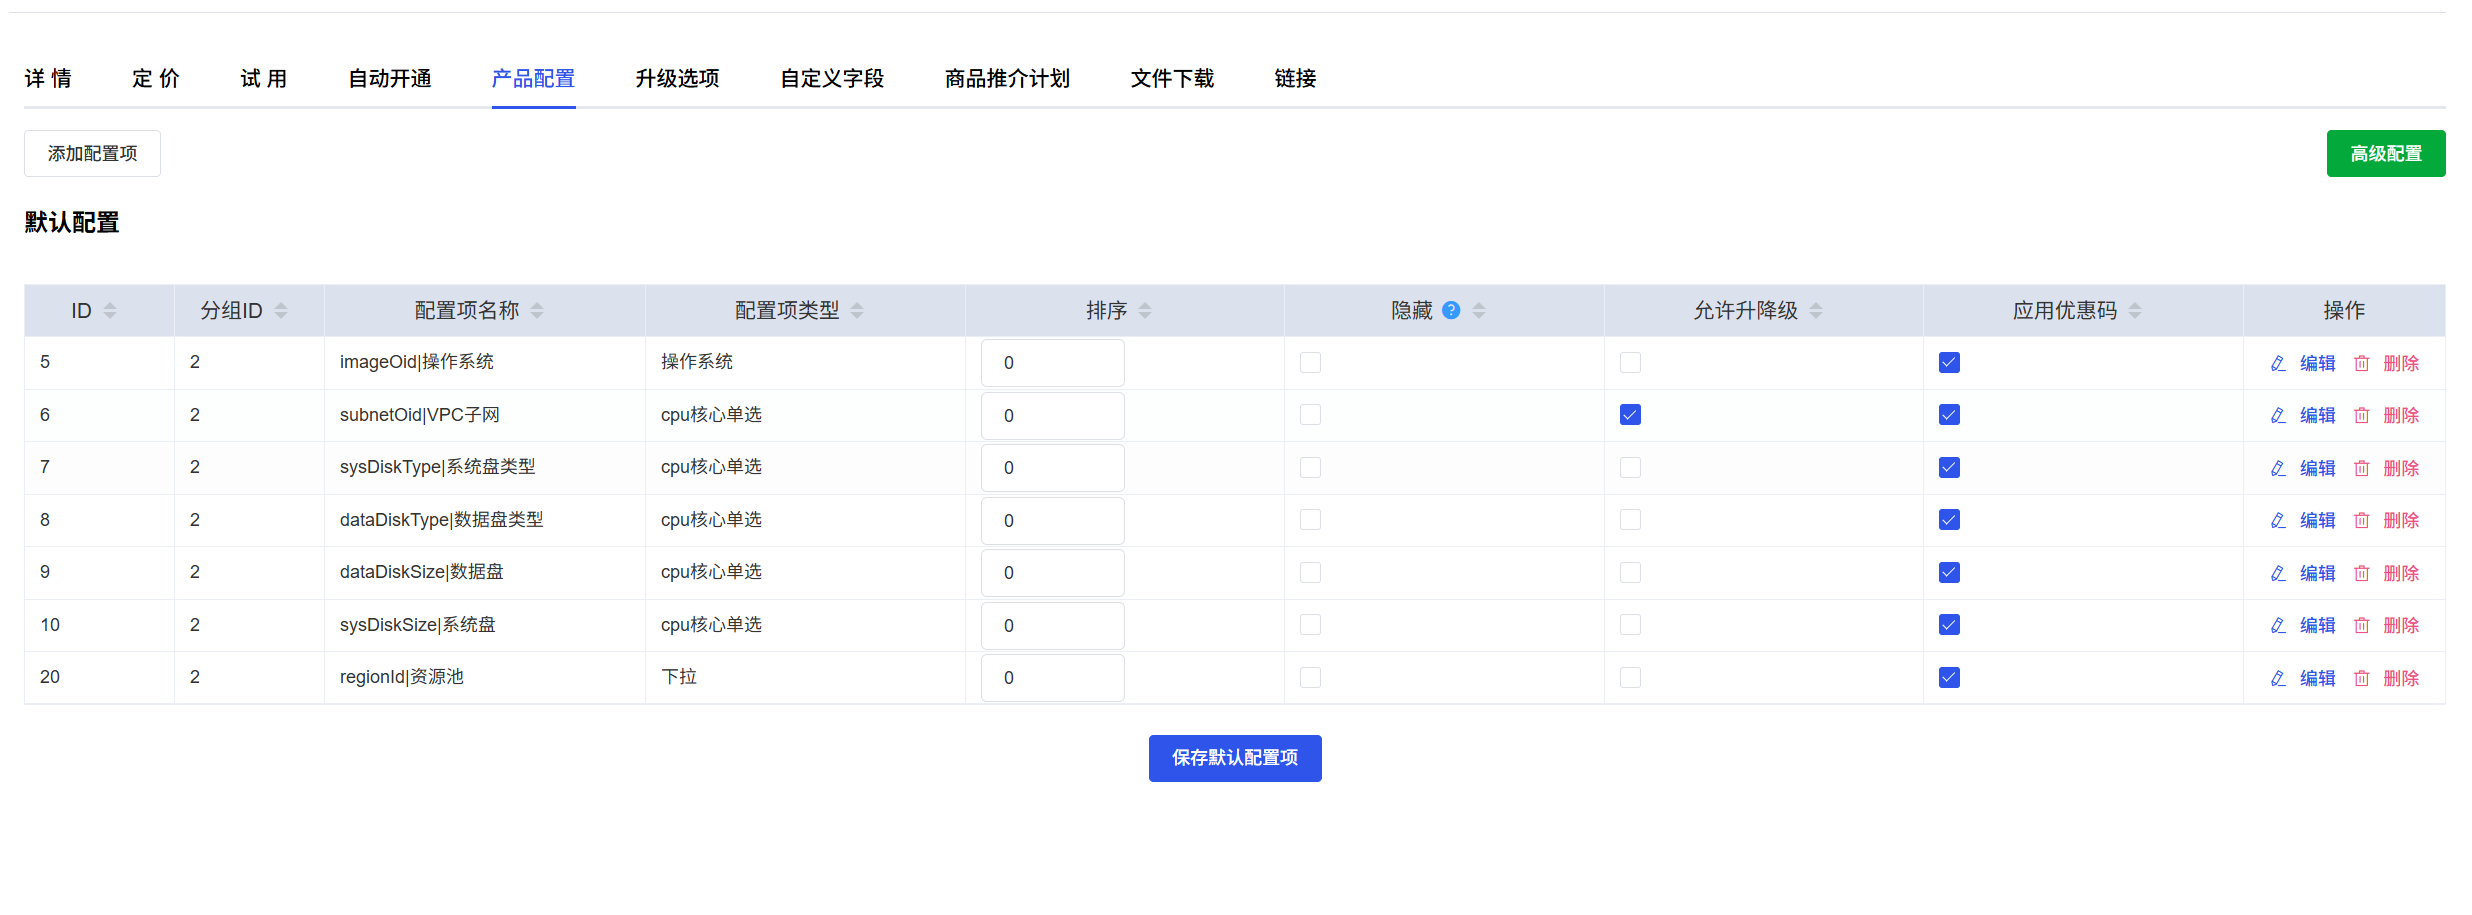Focus the 排序 input for sysDiskSize row
This screenshot has height=915, width=2472.
[1052, 626]
